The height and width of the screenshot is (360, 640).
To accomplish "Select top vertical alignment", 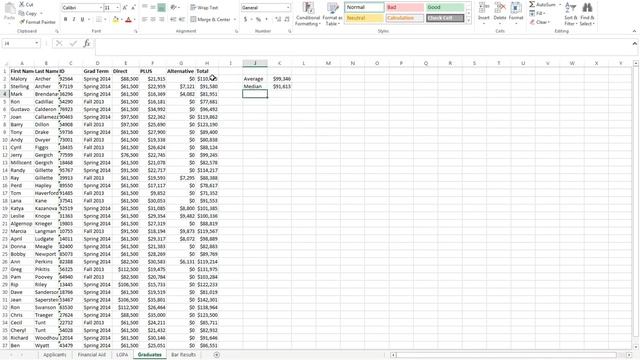I will 144,7.
